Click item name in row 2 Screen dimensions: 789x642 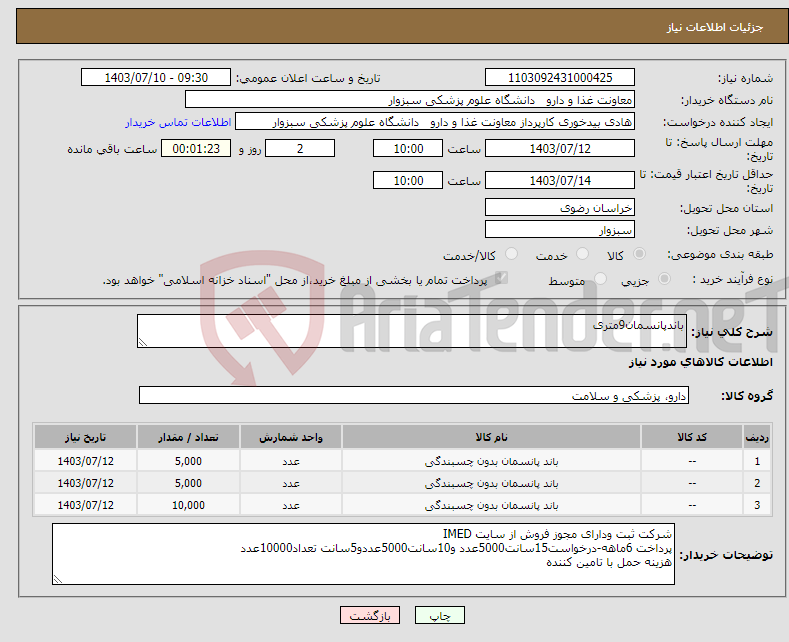(491, 483)
